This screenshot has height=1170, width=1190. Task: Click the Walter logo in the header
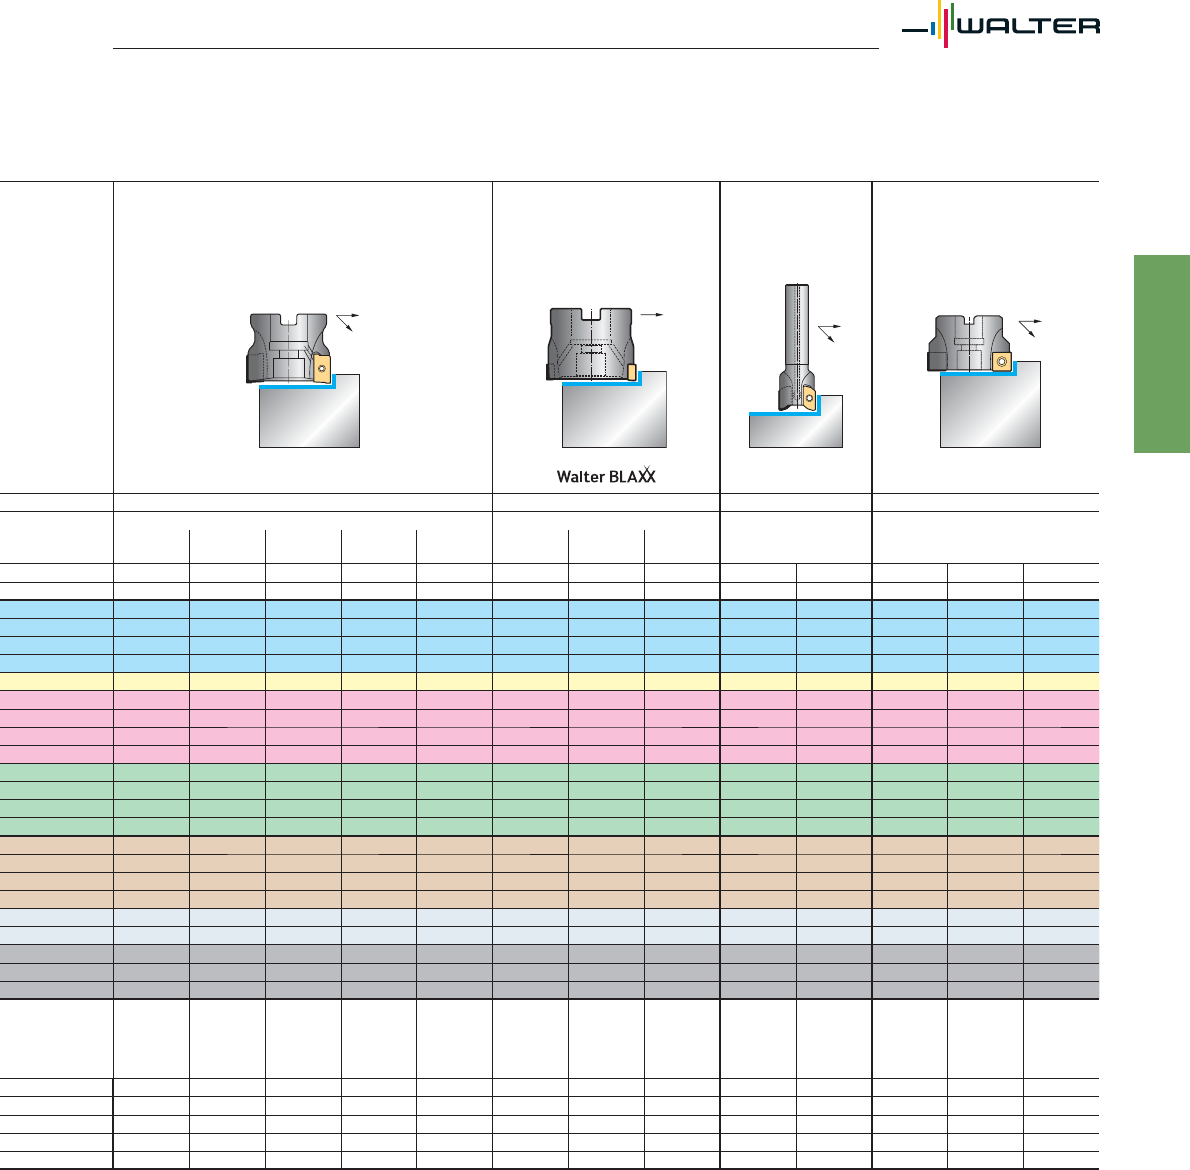click(x=1000, y=25)
